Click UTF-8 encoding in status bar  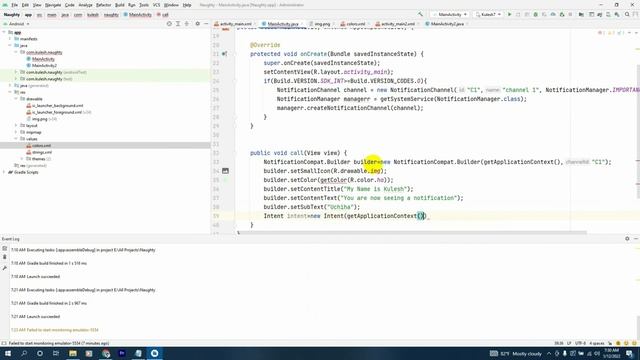[x=580, y=343]
